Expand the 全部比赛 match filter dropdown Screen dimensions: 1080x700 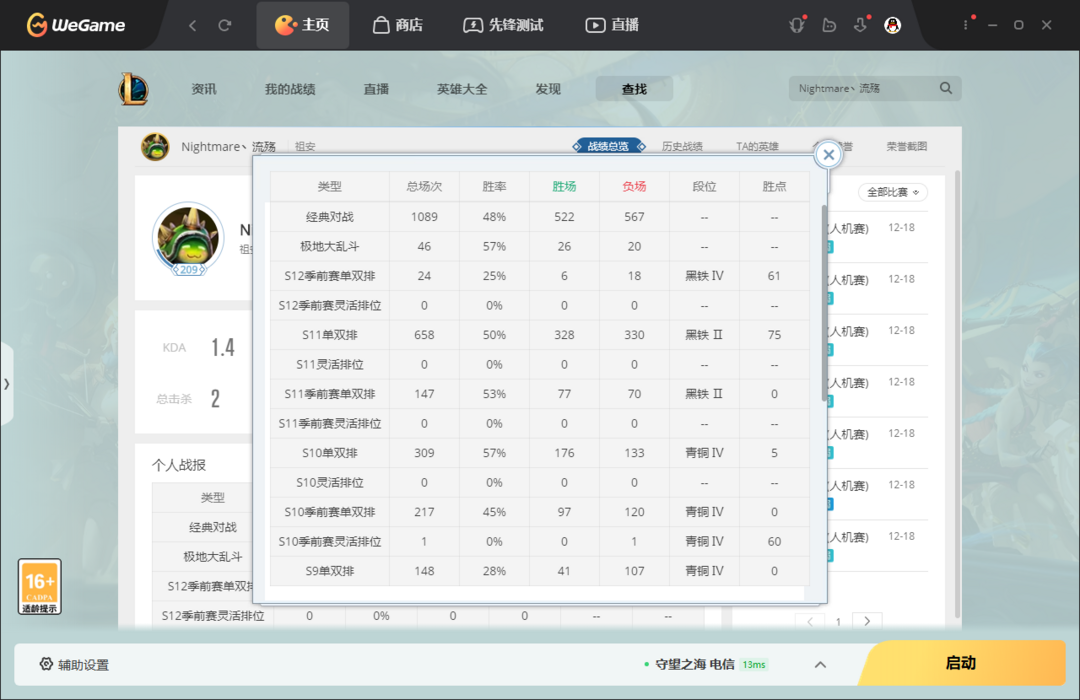(893, 192)
